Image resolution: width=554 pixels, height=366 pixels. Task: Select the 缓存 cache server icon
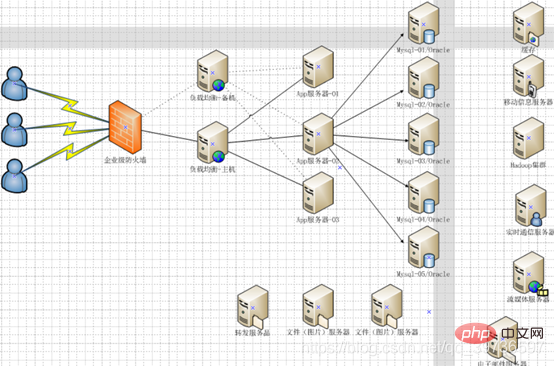click(528, 24)
